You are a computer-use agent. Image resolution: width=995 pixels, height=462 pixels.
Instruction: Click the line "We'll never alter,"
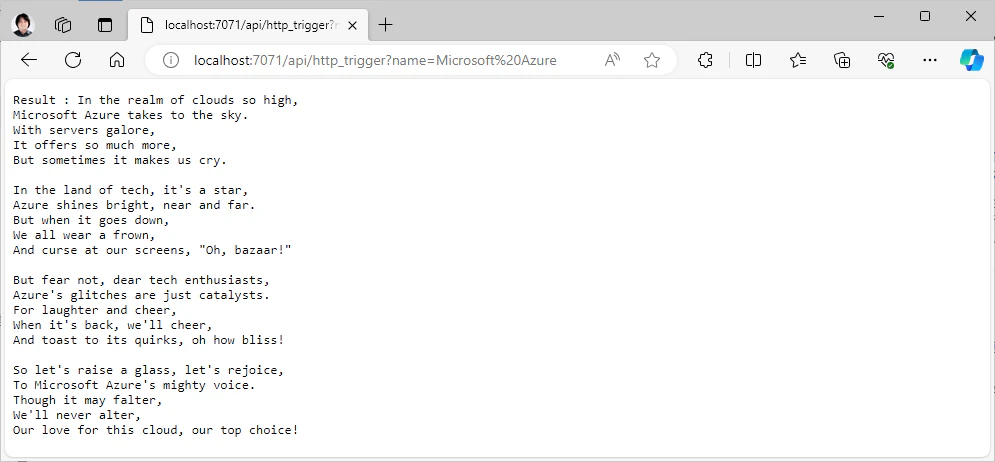77,415
